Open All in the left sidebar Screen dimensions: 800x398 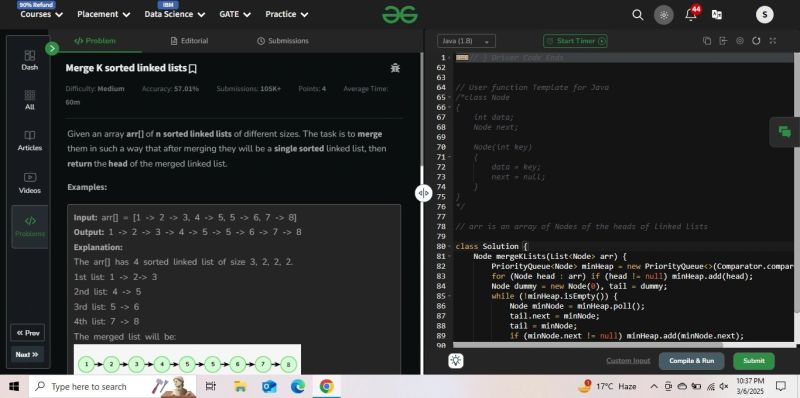(30, 100)
